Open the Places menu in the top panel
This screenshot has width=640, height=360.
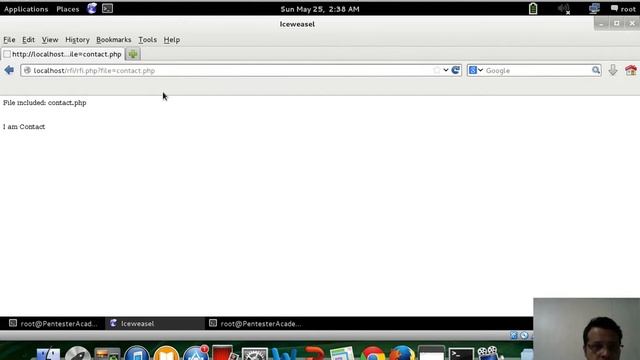[x=68, y=9]
